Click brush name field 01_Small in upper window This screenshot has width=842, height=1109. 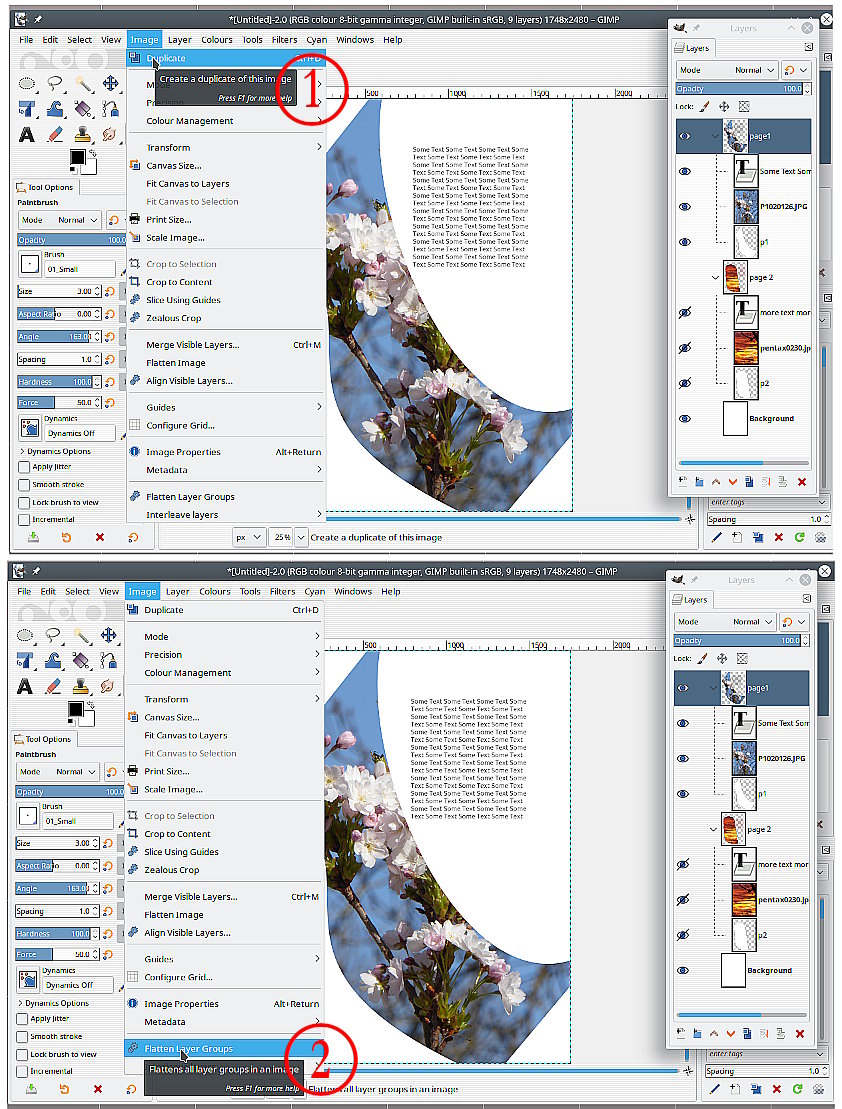80,269
